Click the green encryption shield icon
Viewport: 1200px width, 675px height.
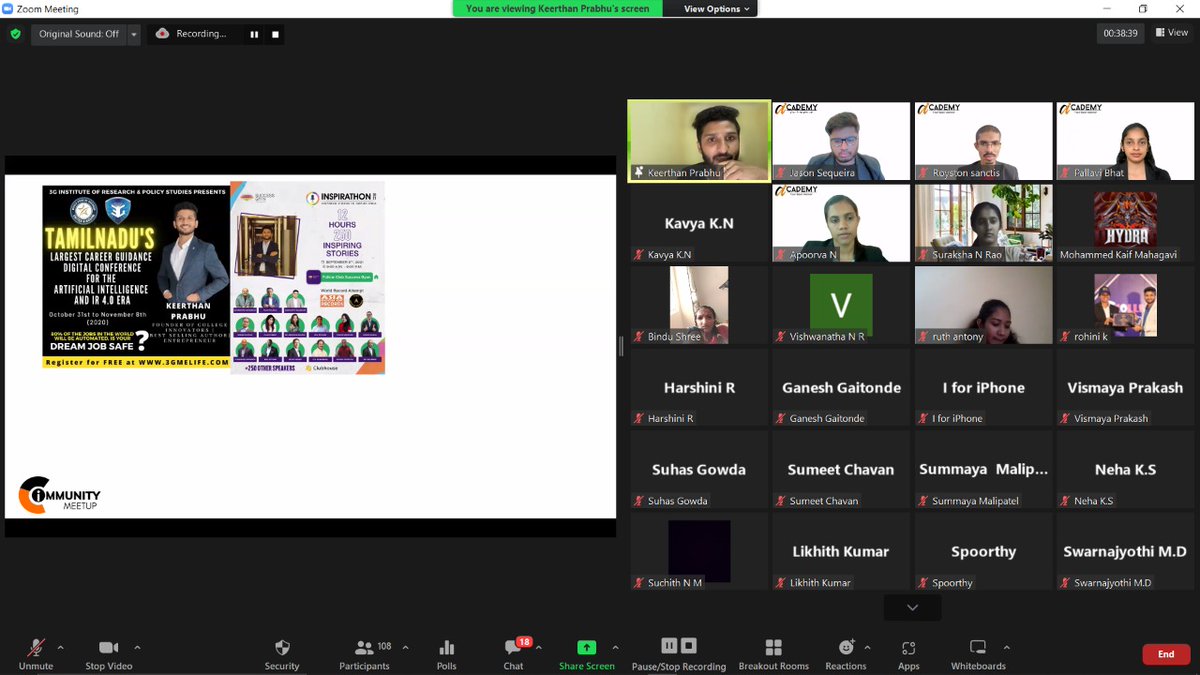[x=15, y=33]
